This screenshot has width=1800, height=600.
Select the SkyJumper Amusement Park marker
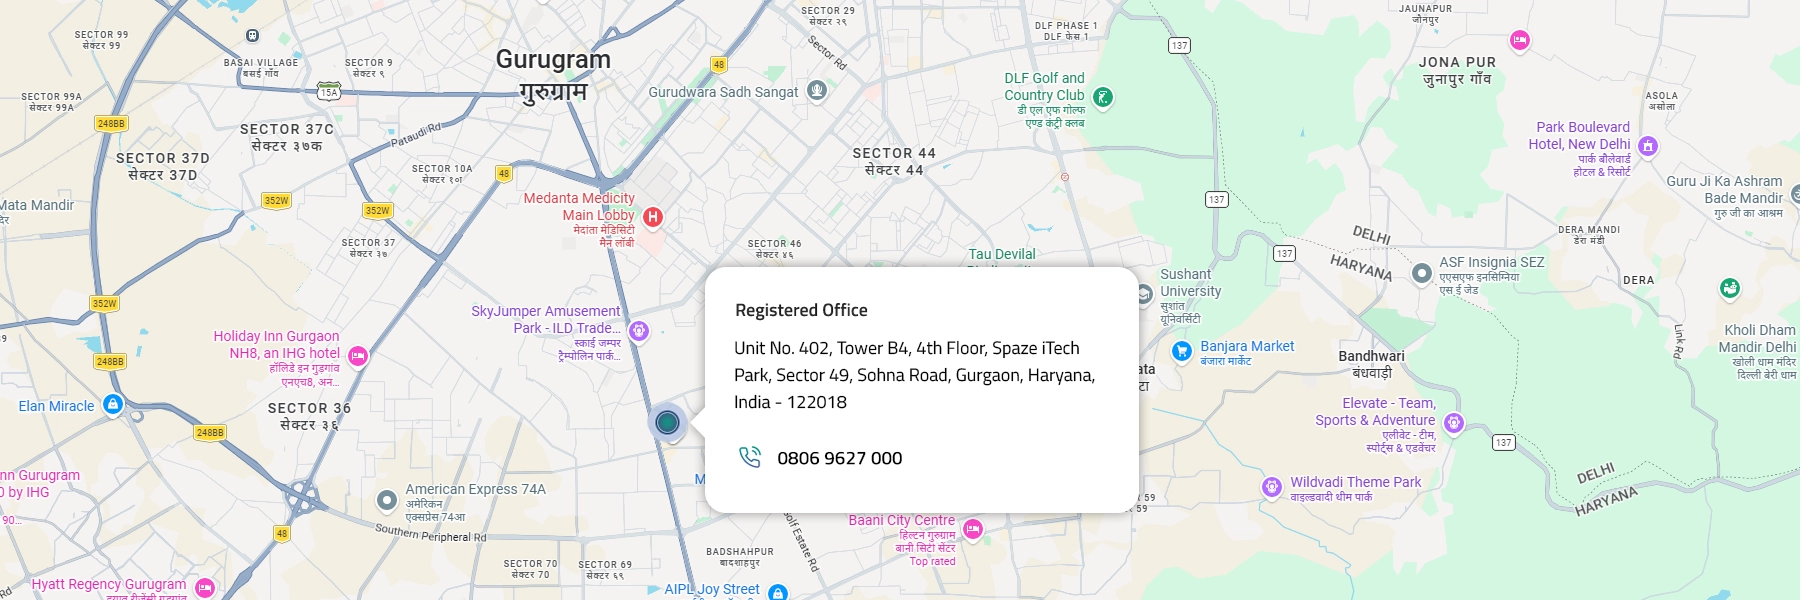click(639, 331)
